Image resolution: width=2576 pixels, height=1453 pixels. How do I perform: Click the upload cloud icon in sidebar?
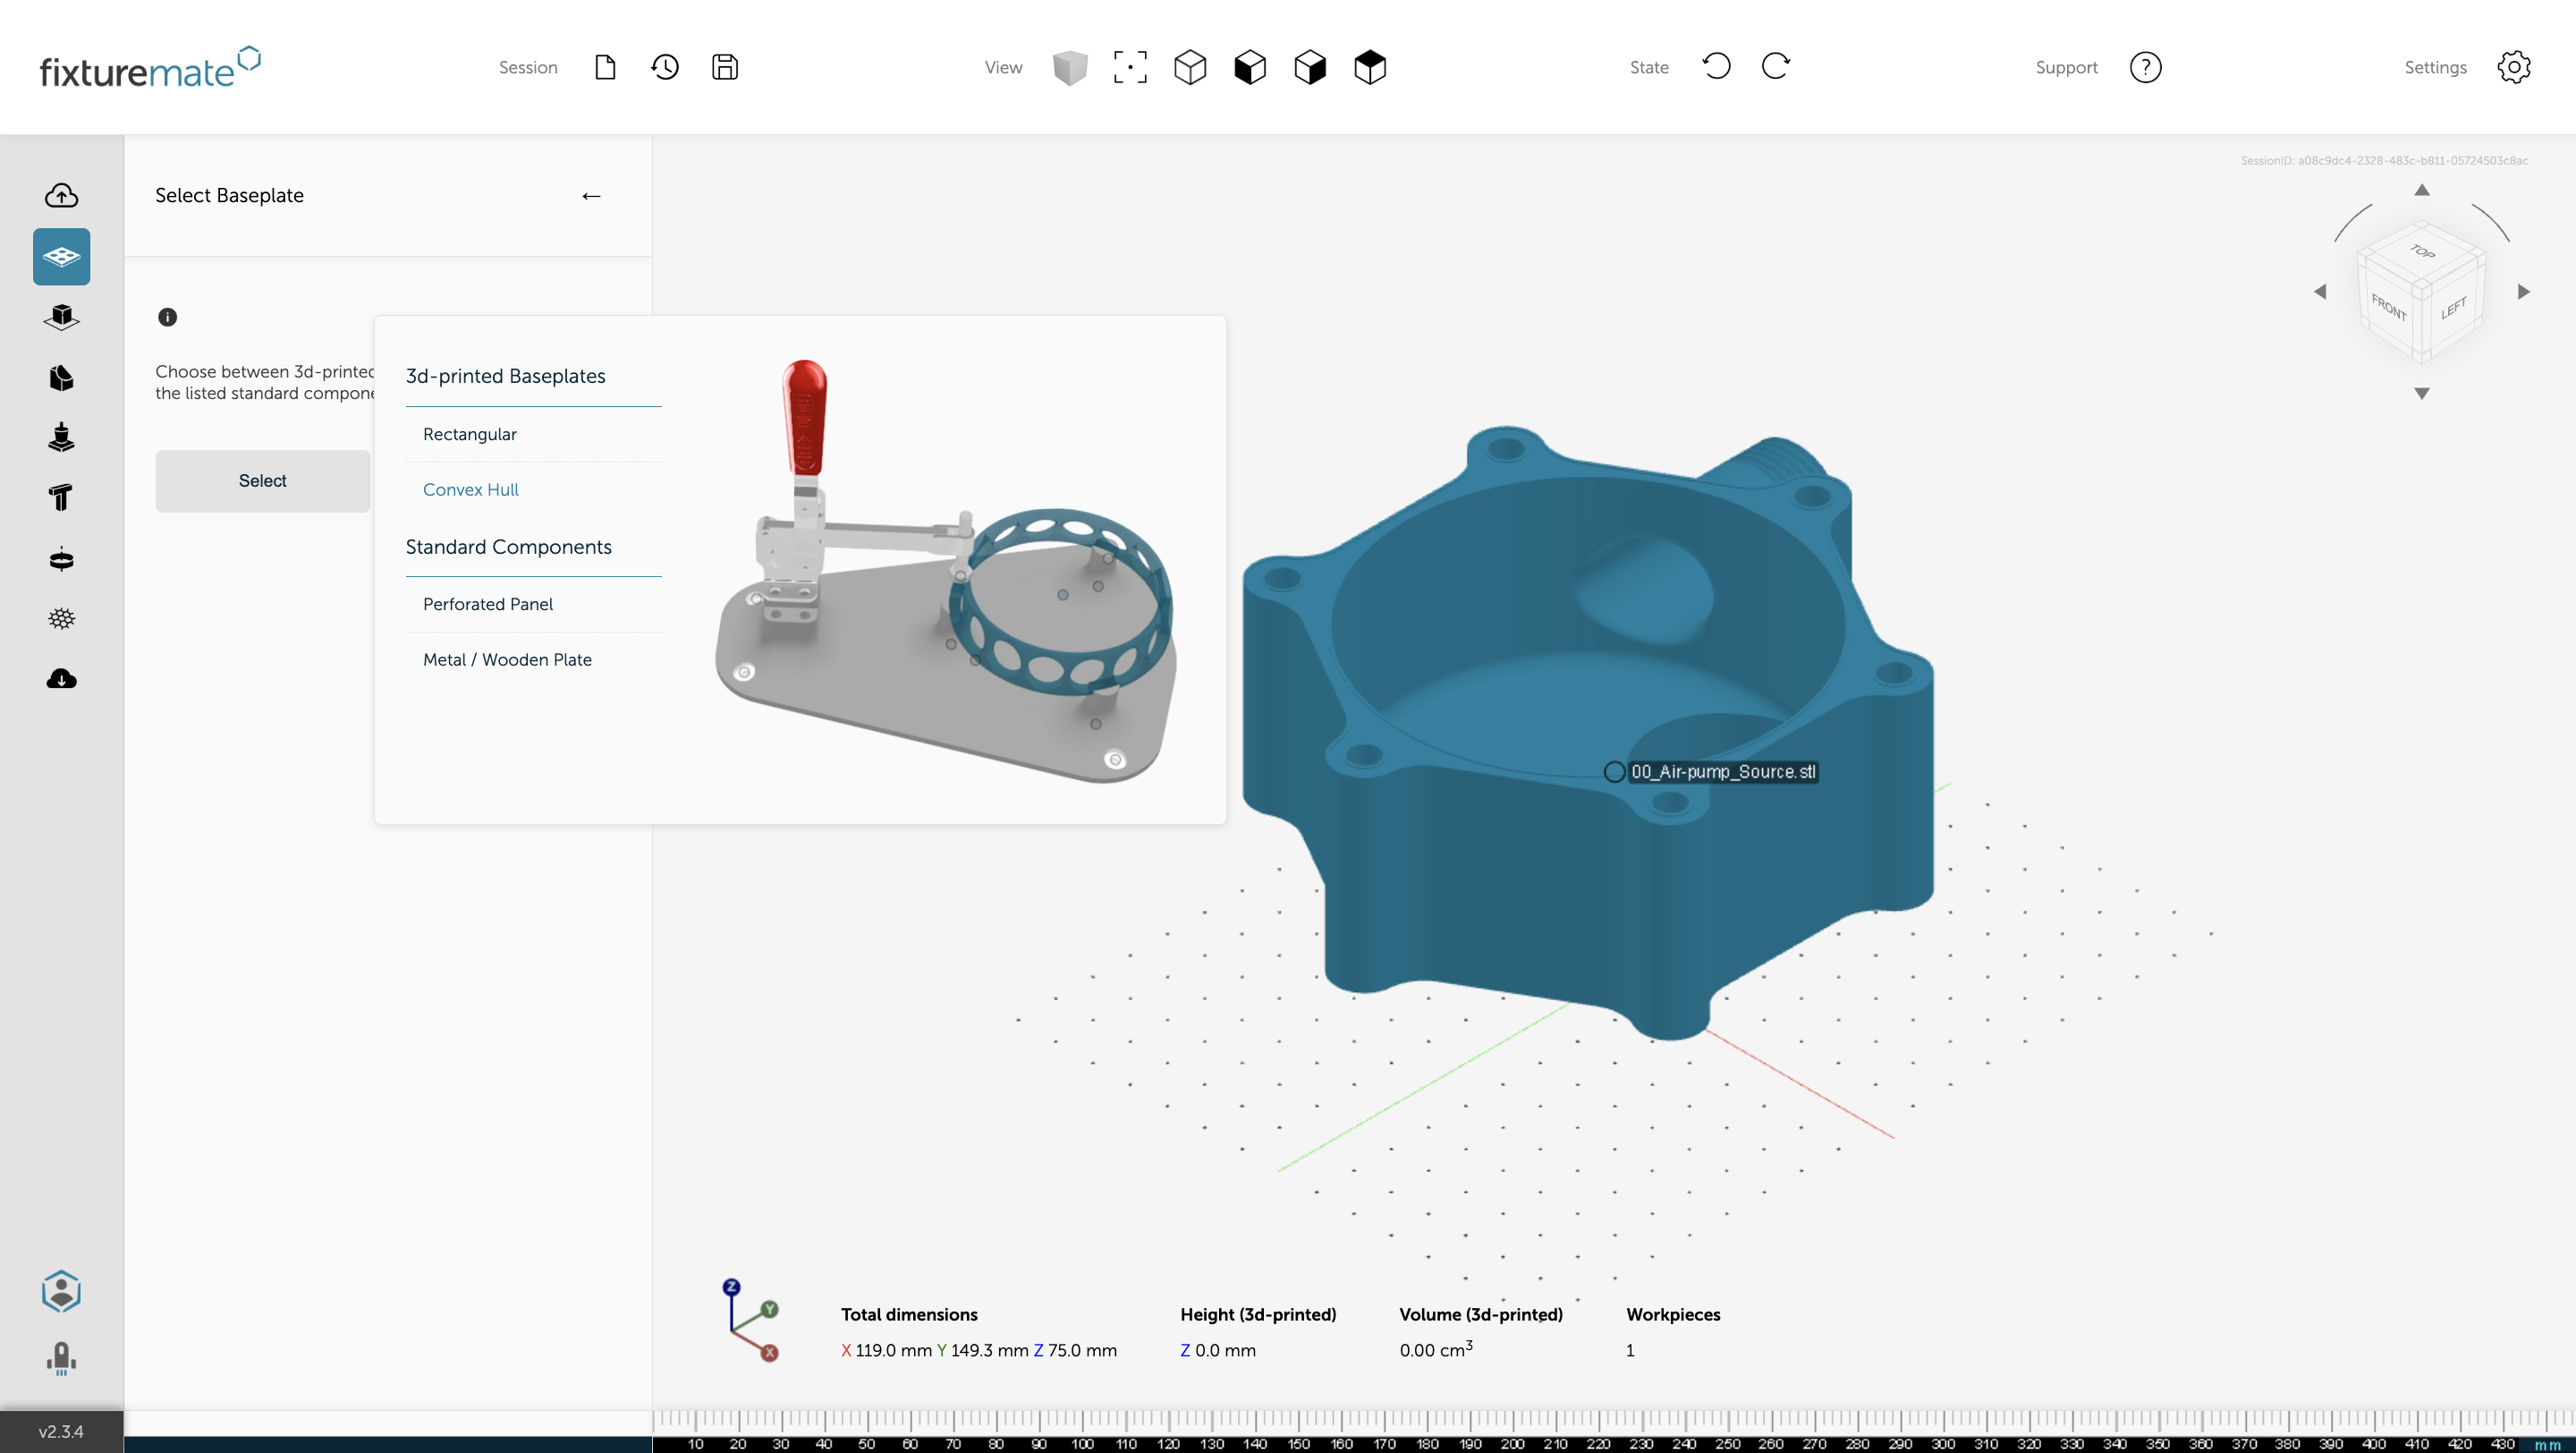[61, 196]
